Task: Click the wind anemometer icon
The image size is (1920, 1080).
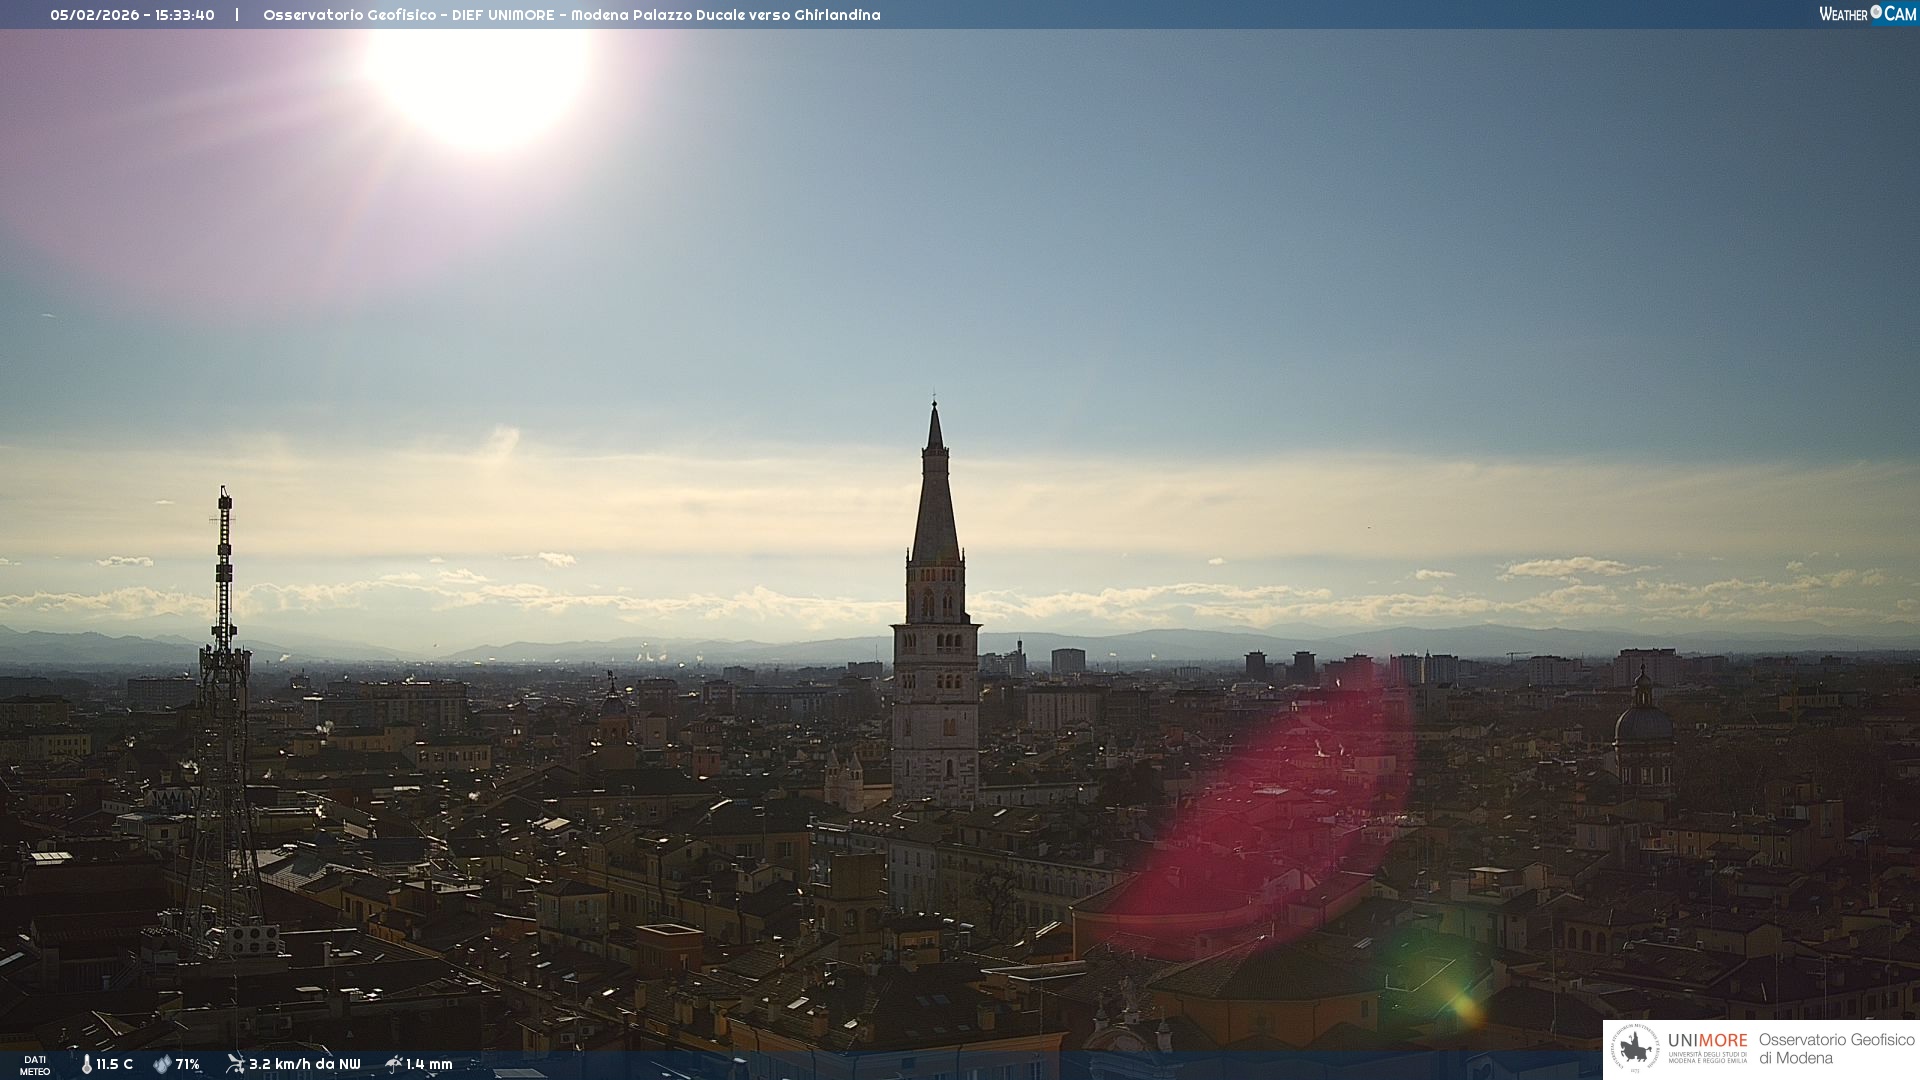Action: click(x=235, y=1064)
